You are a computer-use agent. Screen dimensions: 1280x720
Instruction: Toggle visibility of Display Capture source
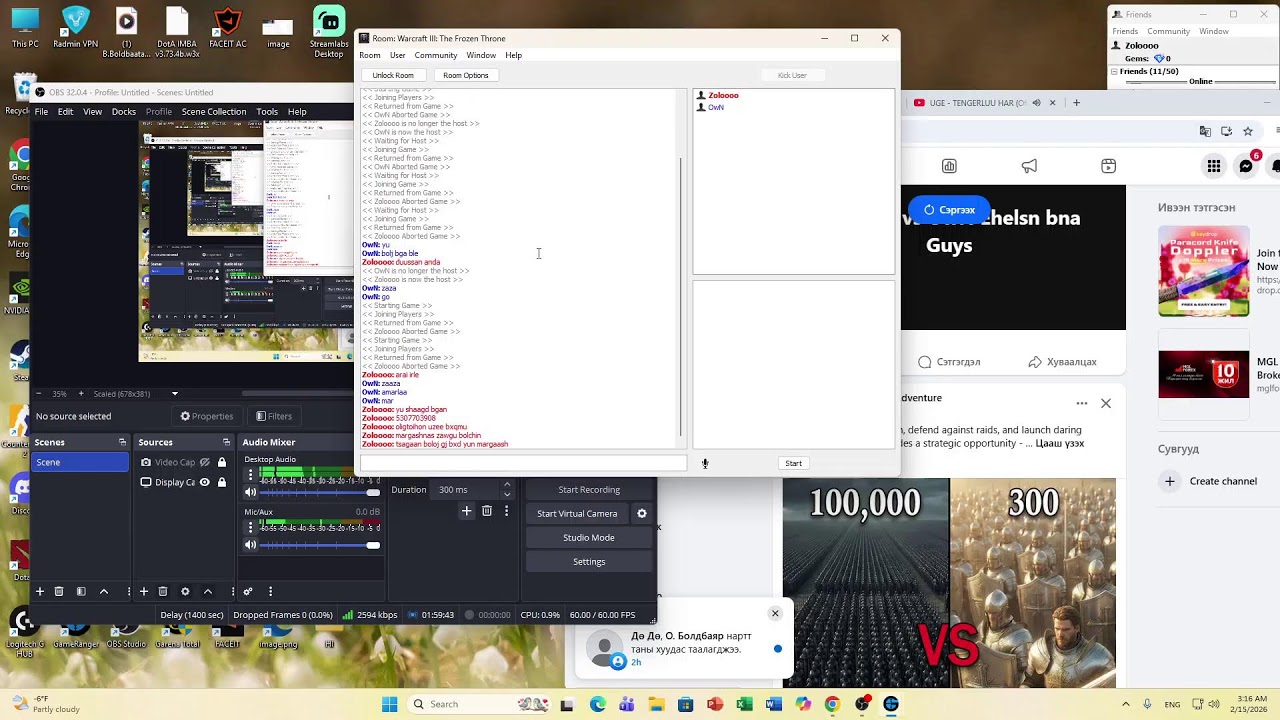click(205, 482)
